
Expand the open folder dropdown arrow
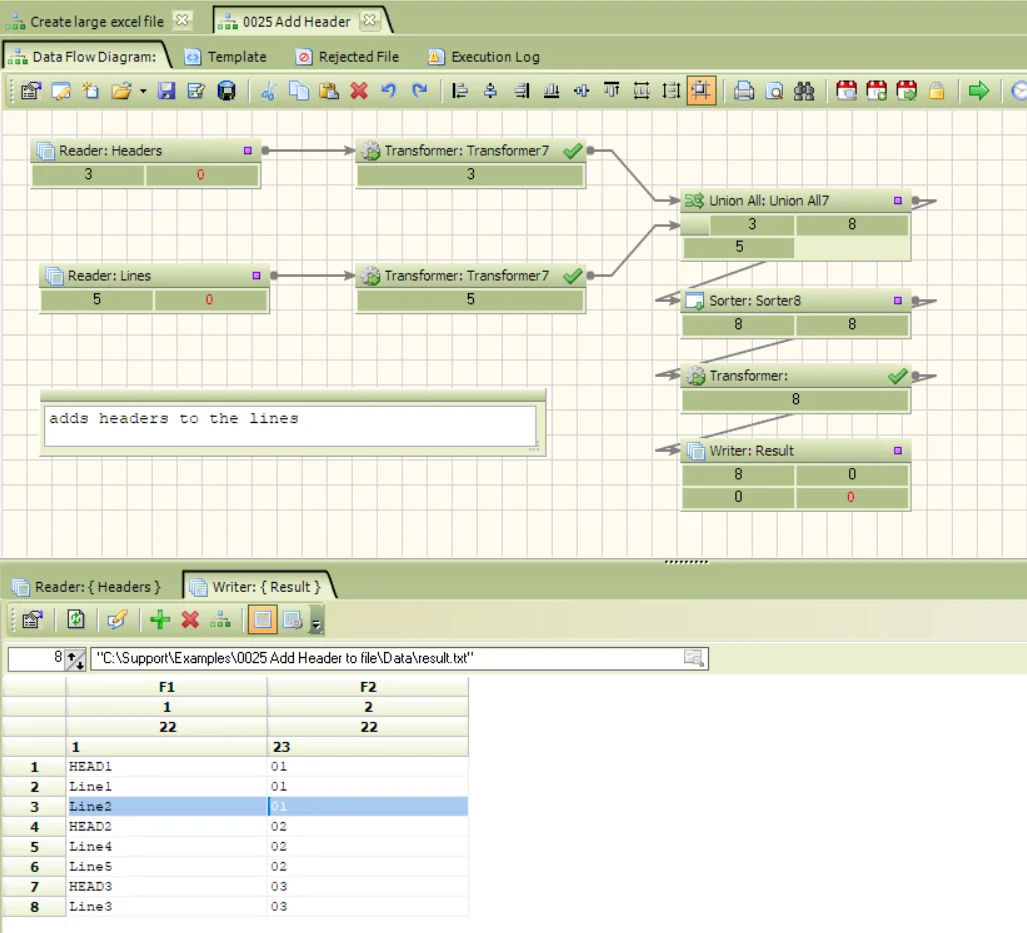(143, 91)
